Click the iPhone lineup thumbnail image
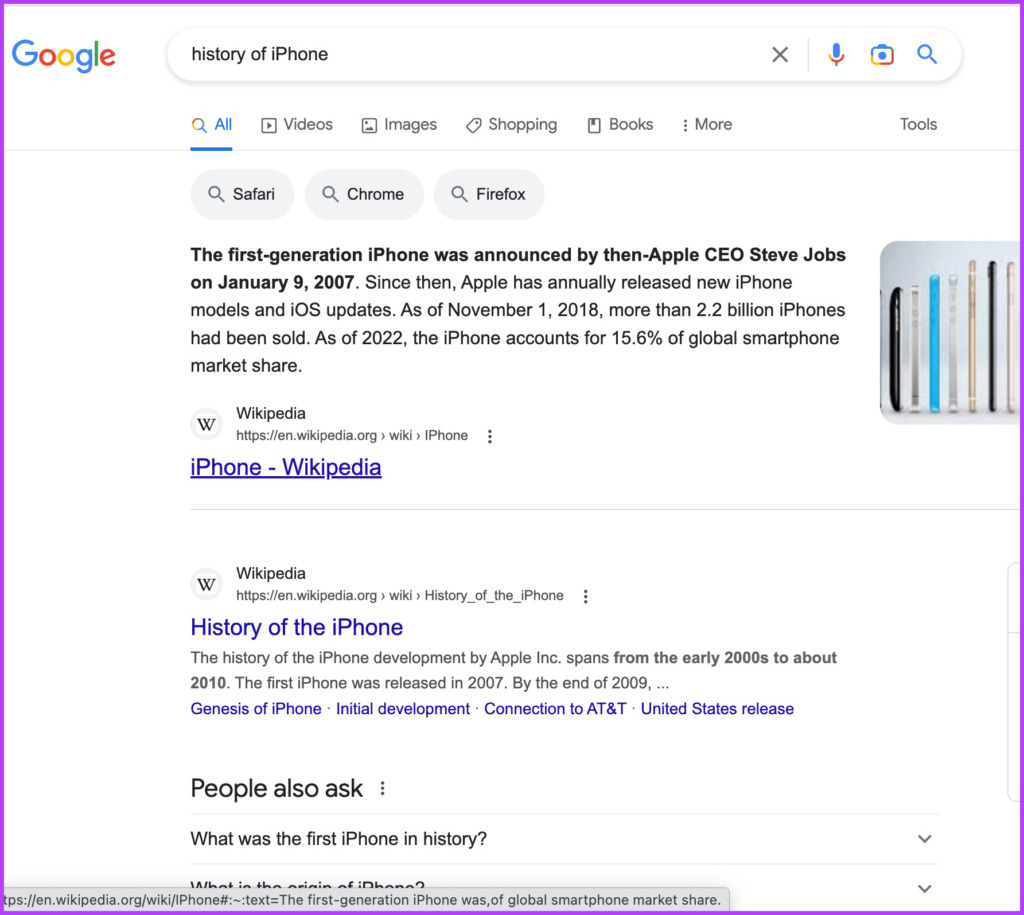This screenshot has height=915, width=1024. tap(950, 332)
